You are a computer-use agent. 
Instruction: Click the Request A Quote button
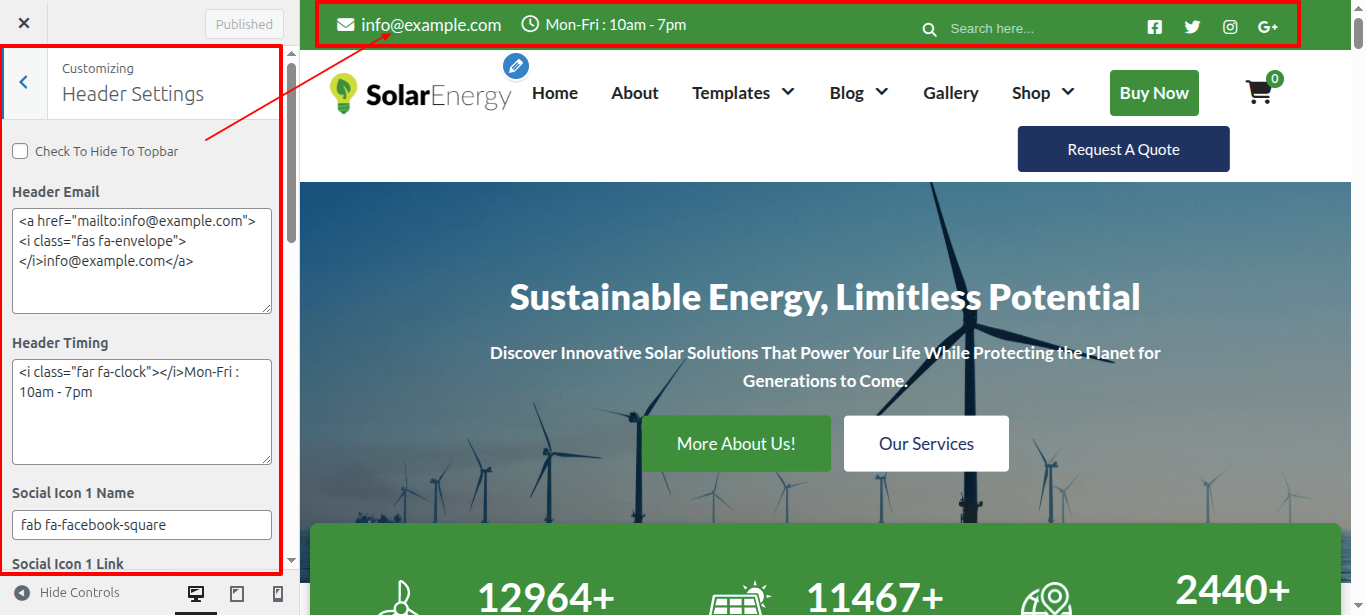coord(1123,149)
